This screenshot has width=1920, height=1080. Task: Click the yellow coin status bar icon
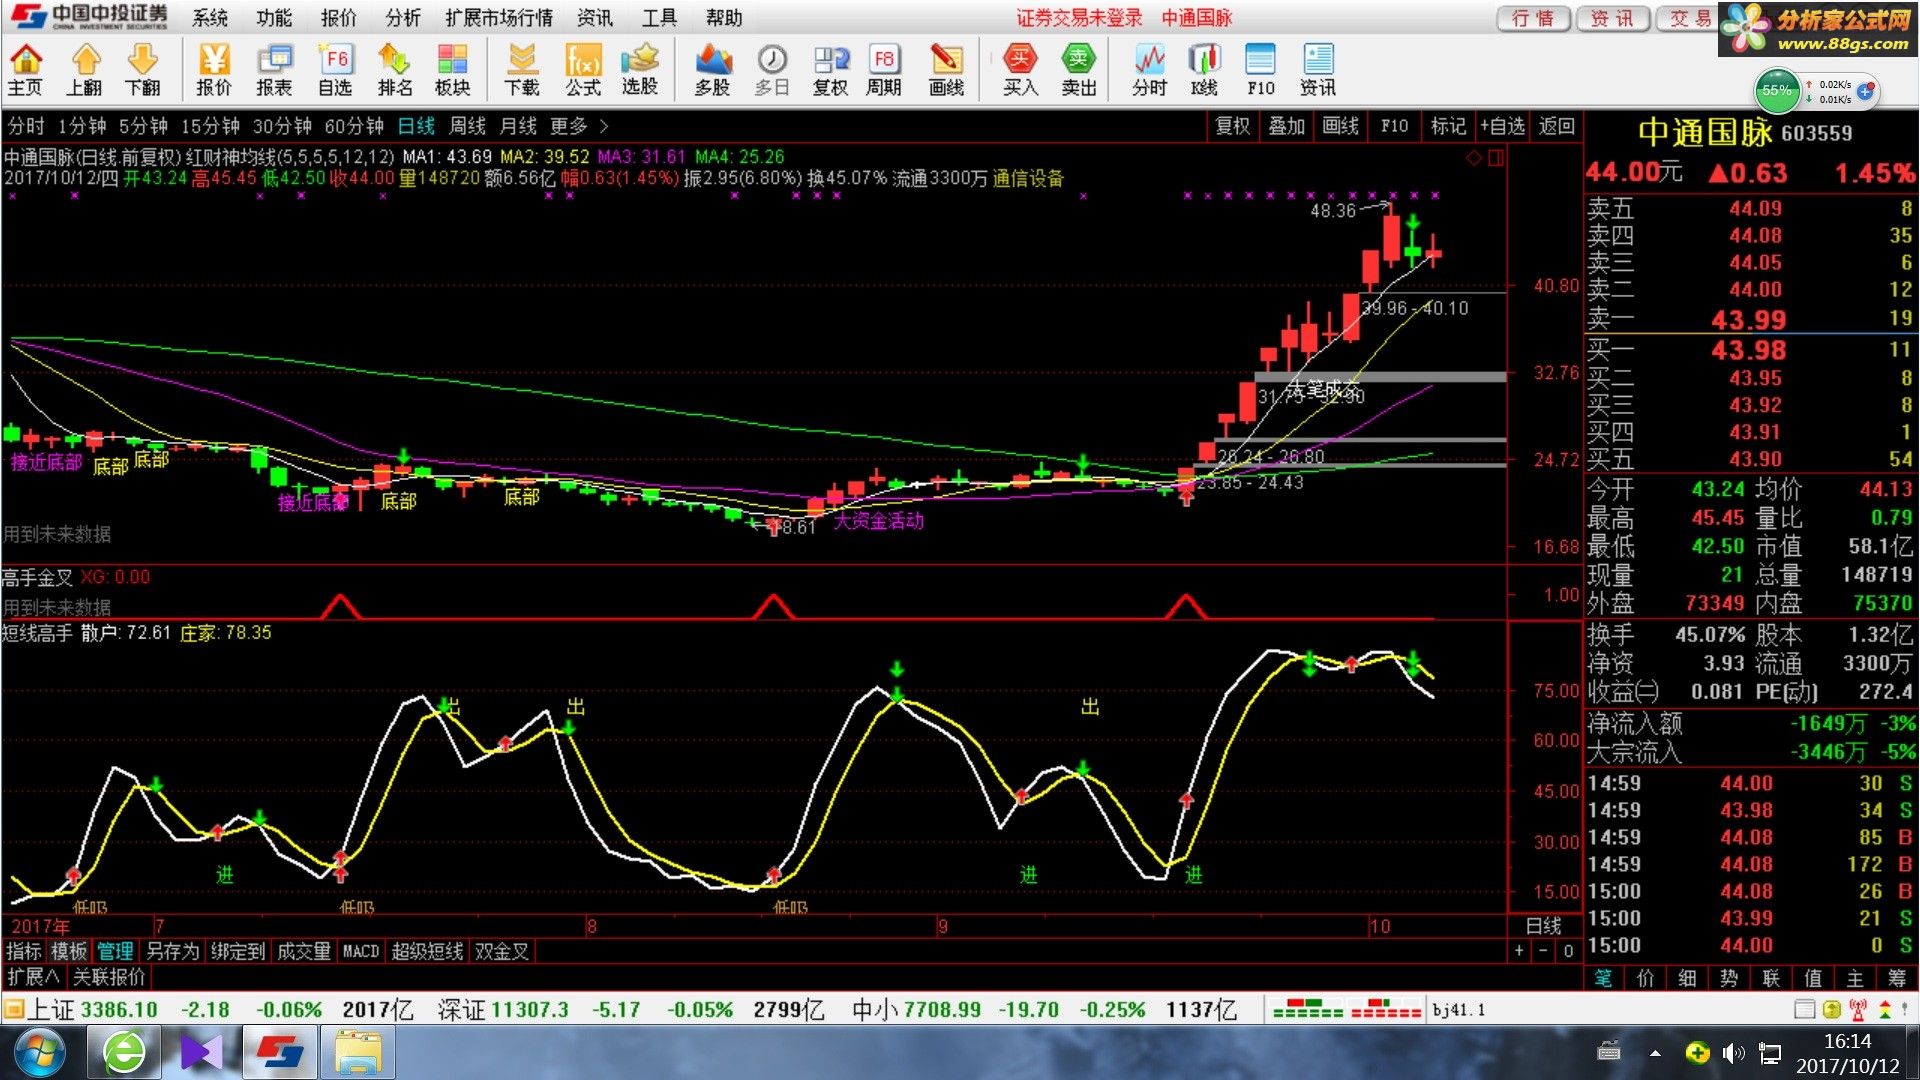click(x=1832, y=1009)
